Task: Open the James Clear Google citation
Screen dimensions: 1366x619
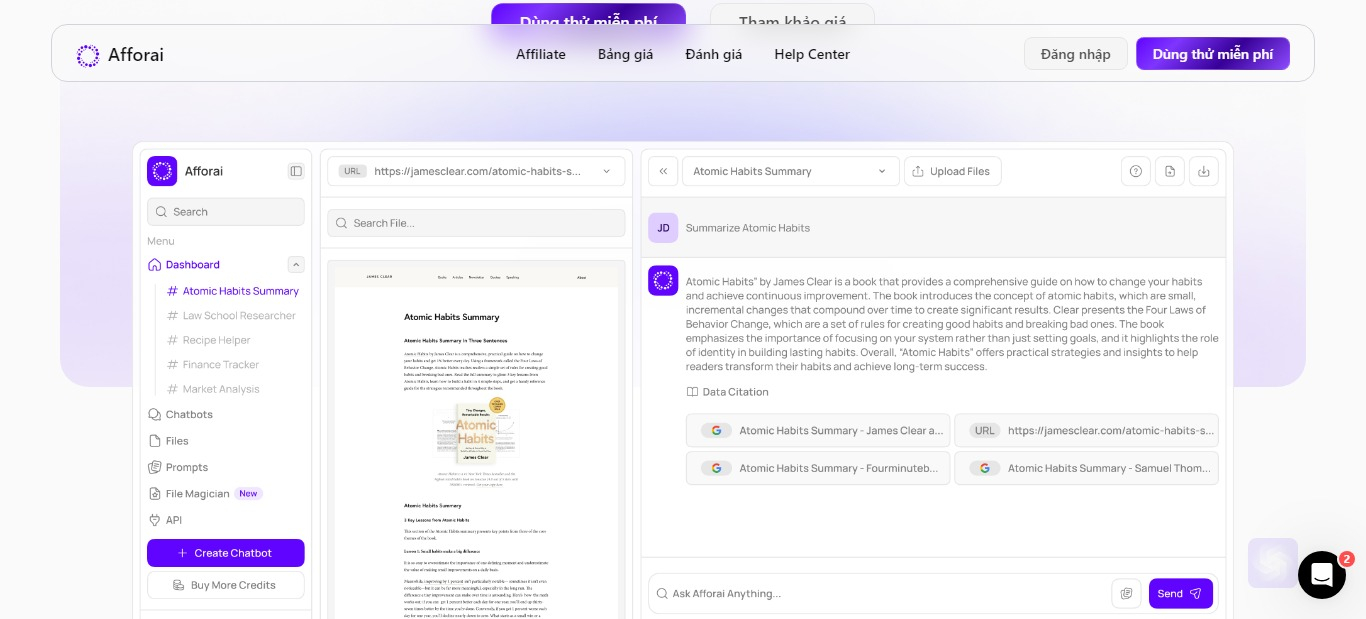Action: pyautogui.click(x=818, y=430)
